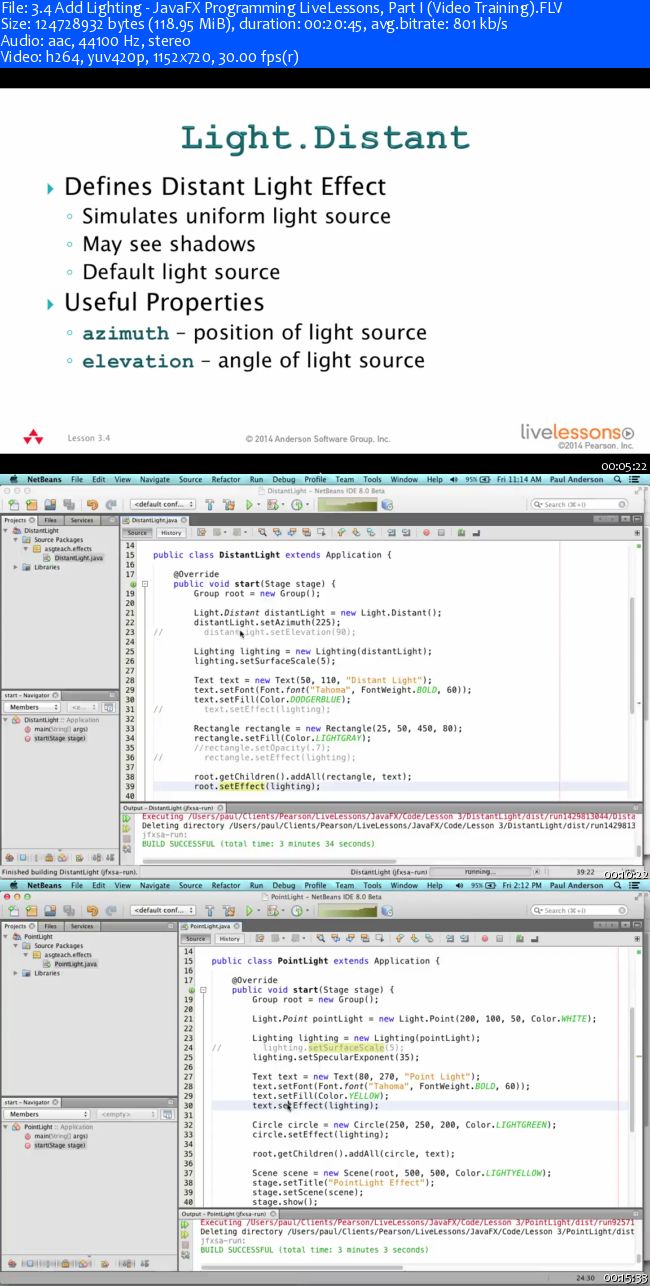The image size is (650, 1286).
Task: Click top re-run arrow in PointLight Output panel
Action: point(185,1224)
